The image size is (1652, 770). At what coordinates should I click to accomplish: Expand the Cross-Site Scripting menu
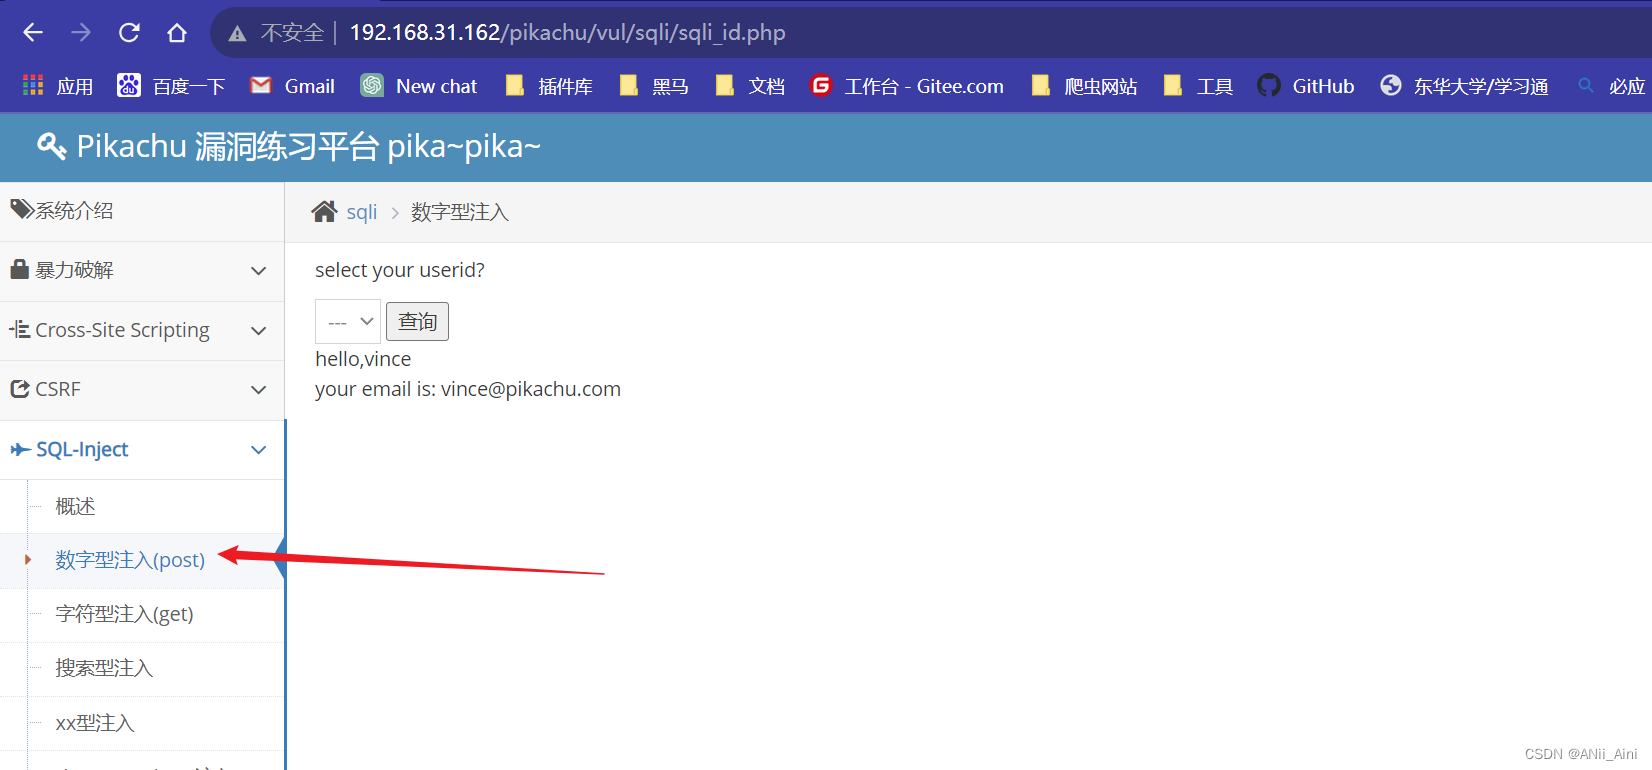tap(142, 330)
